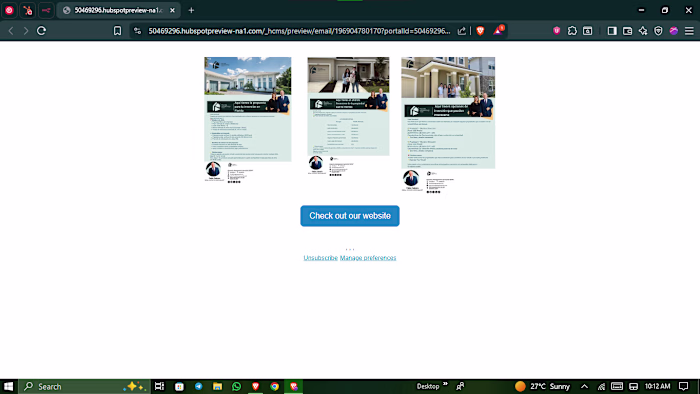Click the browser back arrow
The image size is (700, 394).
(x=11, y=31)
